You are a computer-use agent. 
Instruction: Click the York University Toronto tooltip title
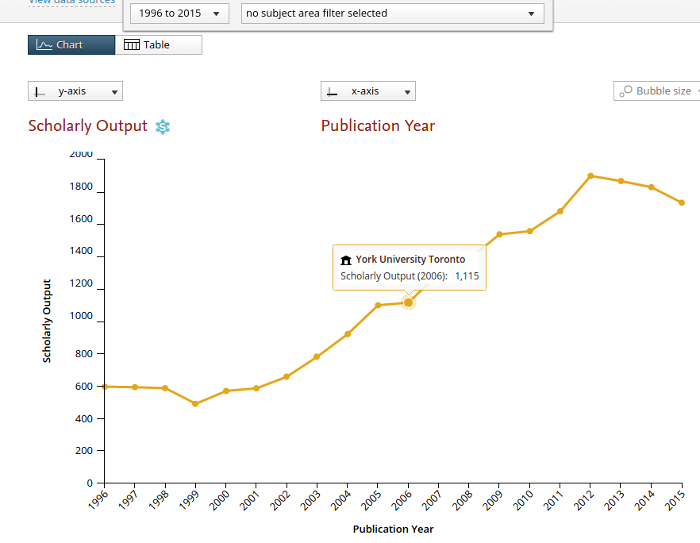point(410,259)
